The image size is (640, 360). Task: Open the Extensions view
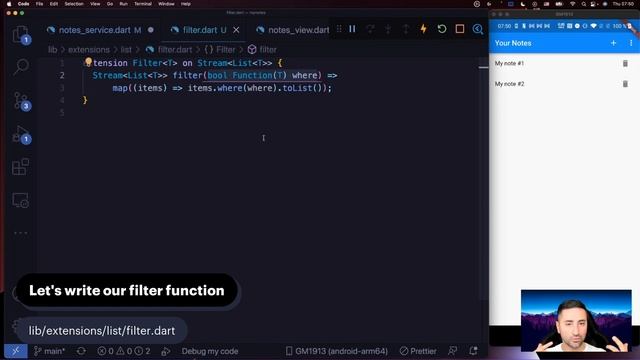pos(20,167)
